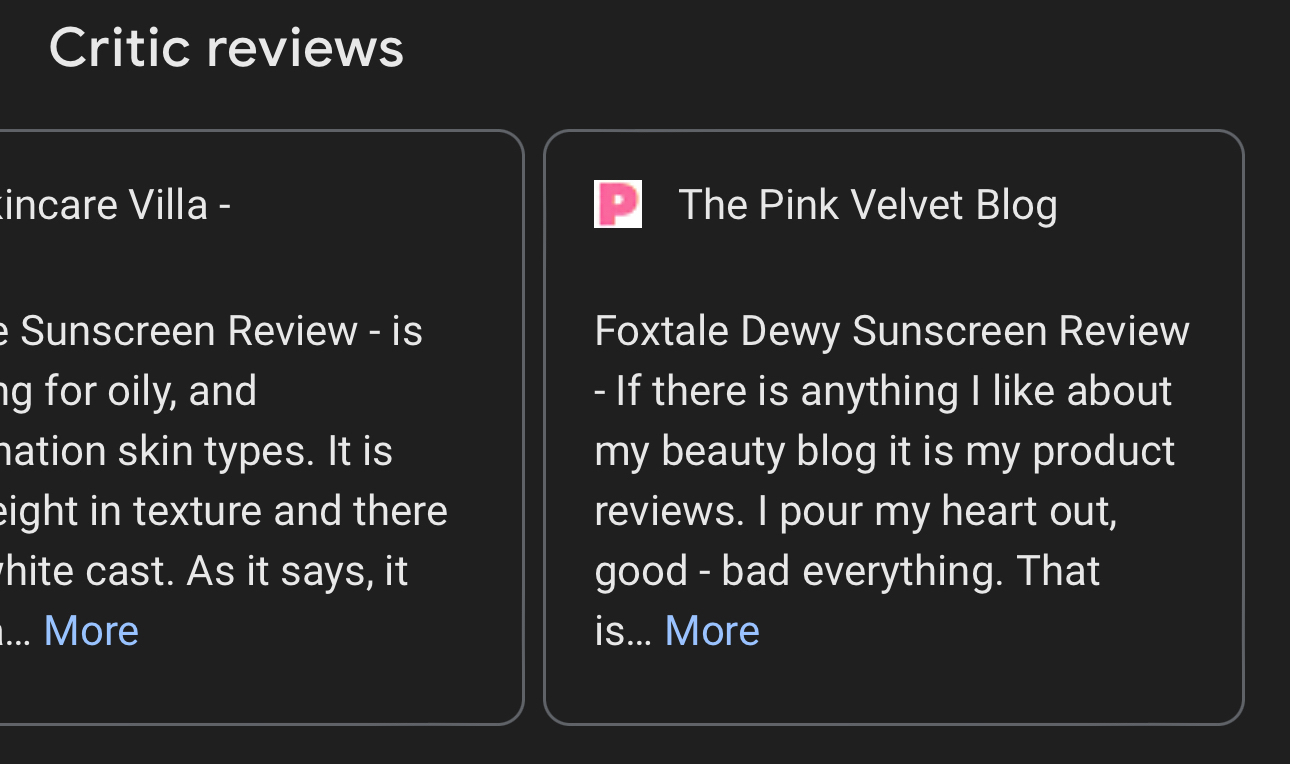
Task: Open The Pink Velvet Blog source title
Action: pyautogui.click(x=867, y=205)
